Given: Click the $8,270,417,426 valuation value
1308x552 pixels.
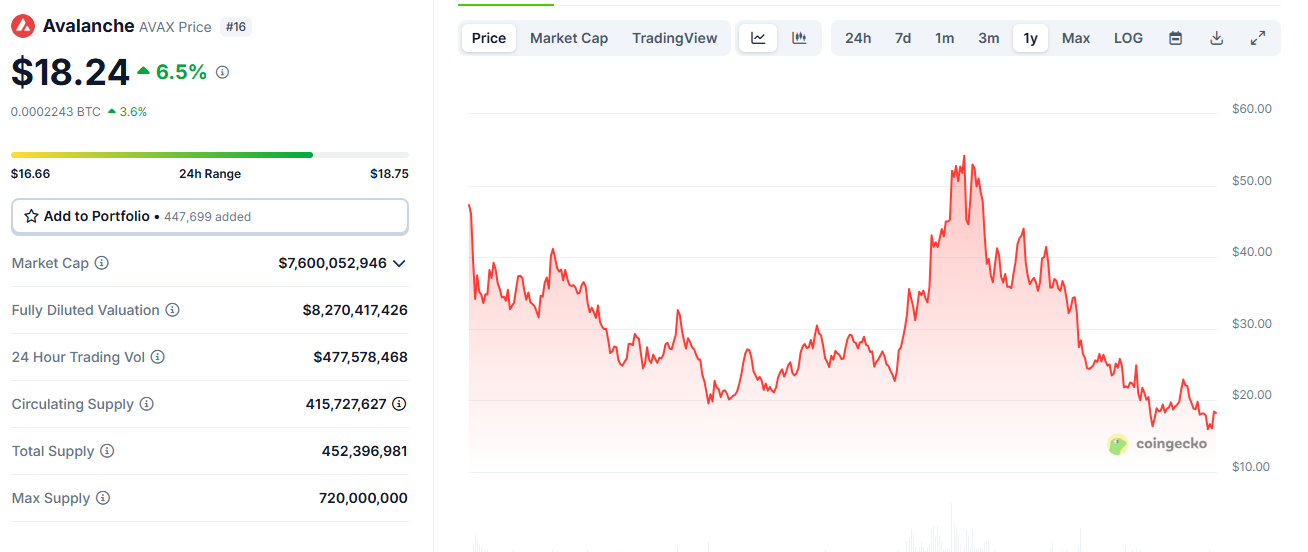Looking at the screenshot, I should click(x=355, y=310).
